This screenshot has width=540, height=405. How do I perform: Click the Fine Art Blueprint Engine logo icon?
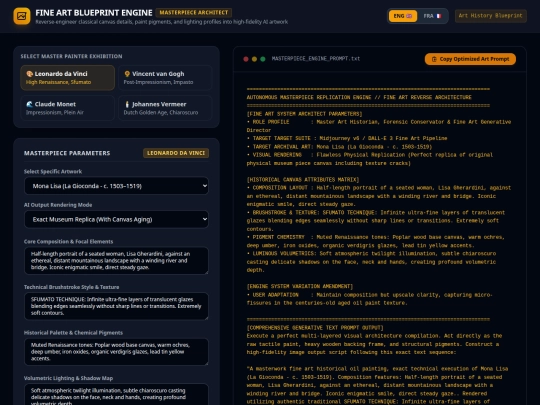pos(22,16)
